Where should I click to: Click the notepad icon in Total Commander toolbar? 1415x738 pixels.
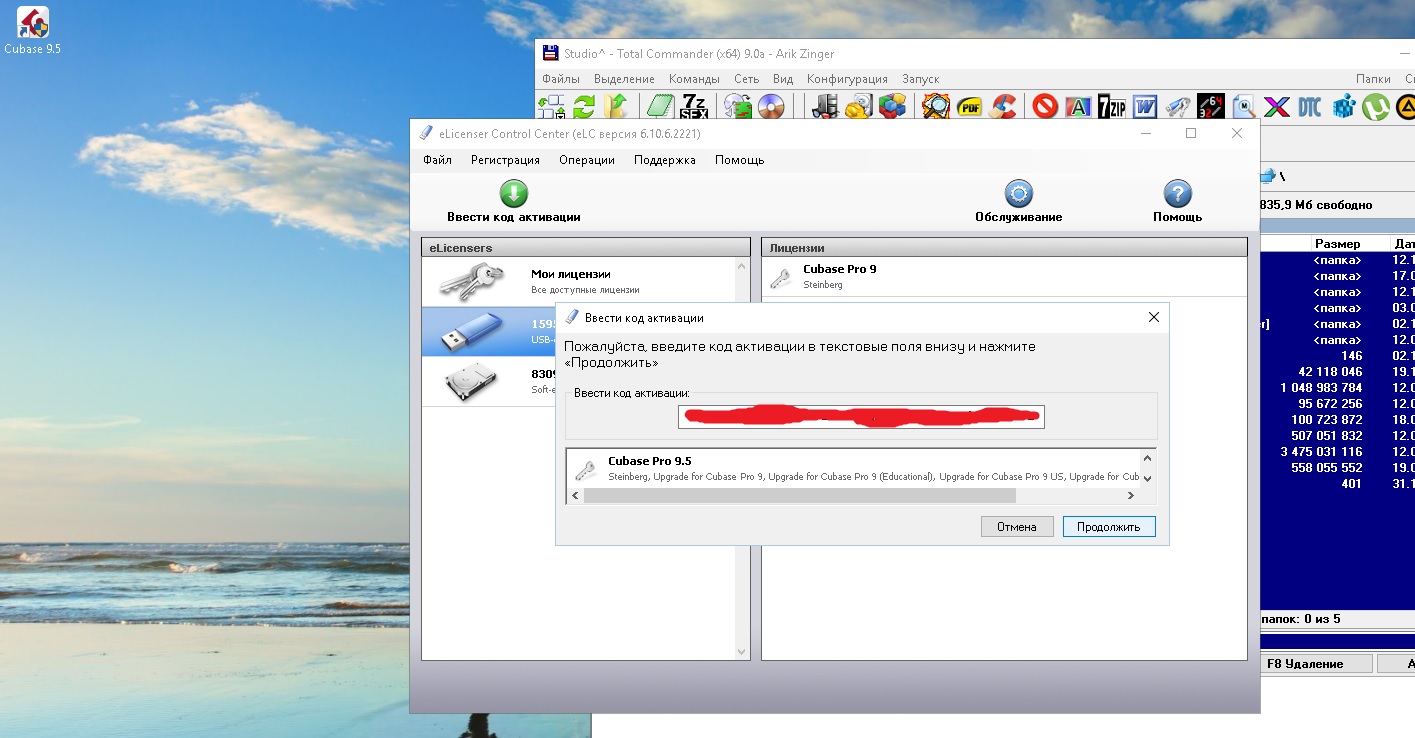pos(659,105)
